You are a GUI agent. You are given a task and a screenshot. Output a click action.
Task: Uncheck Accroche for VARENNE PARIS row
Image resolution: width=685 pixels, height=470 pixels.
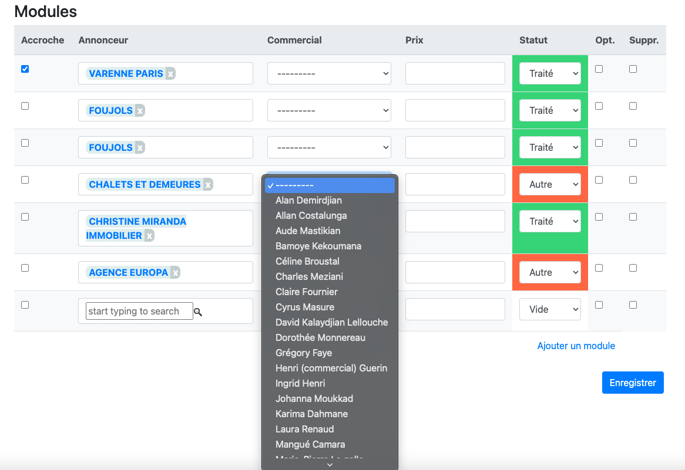coord(25,69)
